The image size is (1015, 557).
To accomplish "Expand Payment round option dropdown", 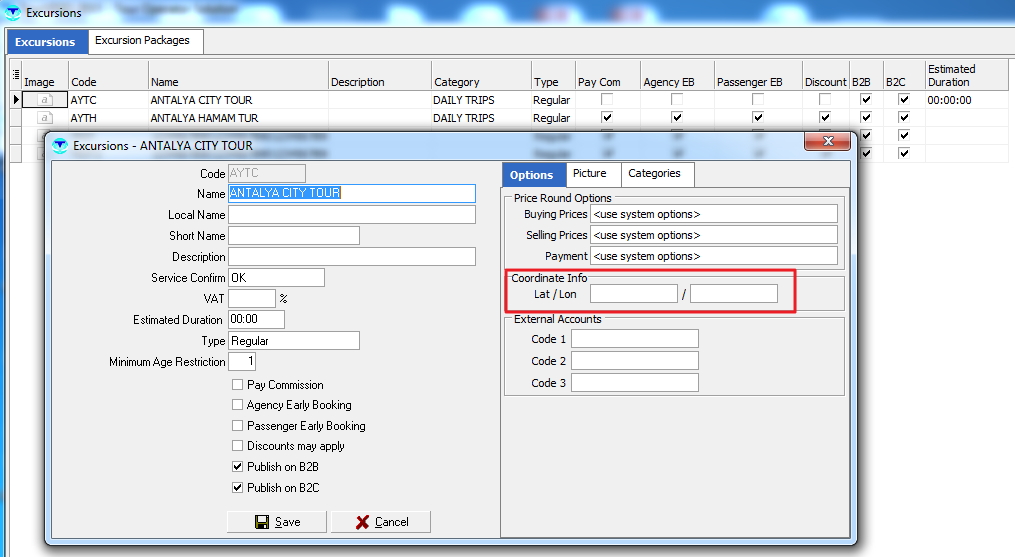I will (x=713, y=256).
